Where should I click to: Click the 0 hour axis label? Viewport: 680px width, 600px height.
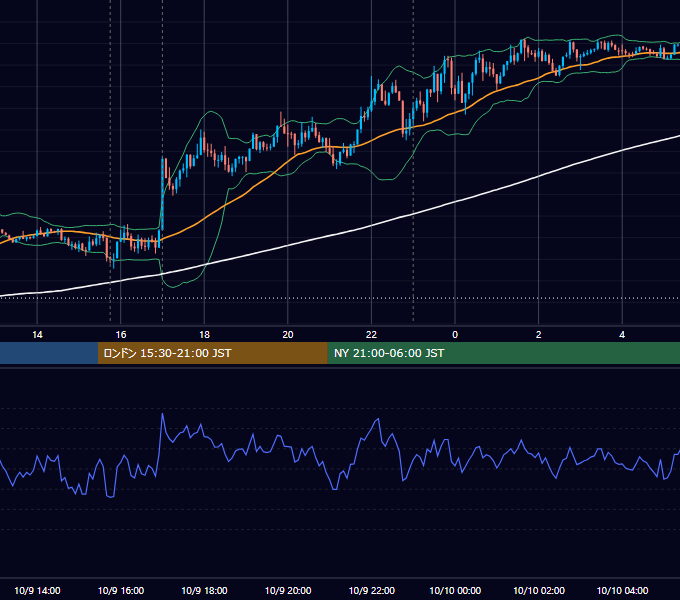(455, 335)
